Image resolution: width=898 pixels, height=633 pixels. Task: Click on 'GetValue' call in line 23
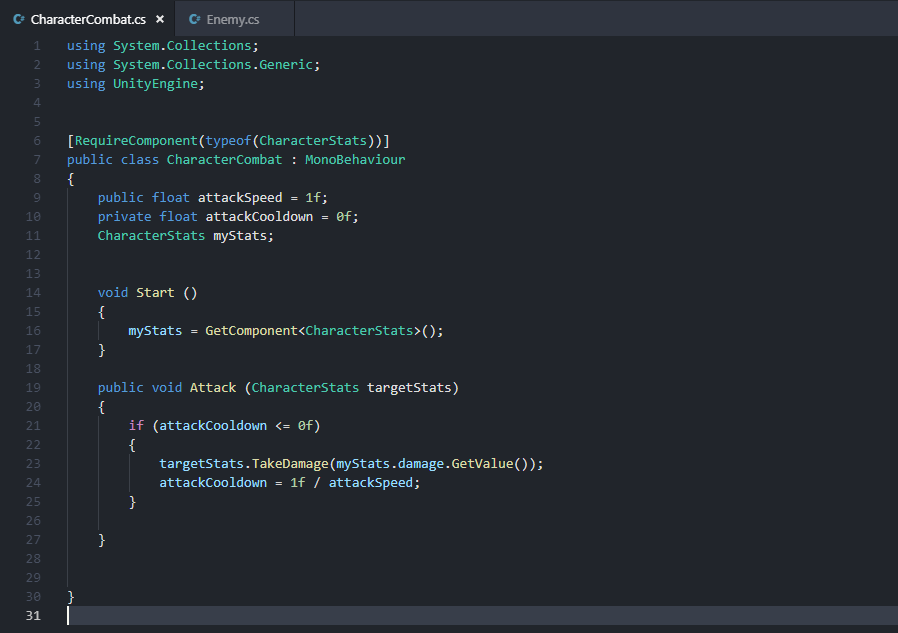click(x=482, y=463)
